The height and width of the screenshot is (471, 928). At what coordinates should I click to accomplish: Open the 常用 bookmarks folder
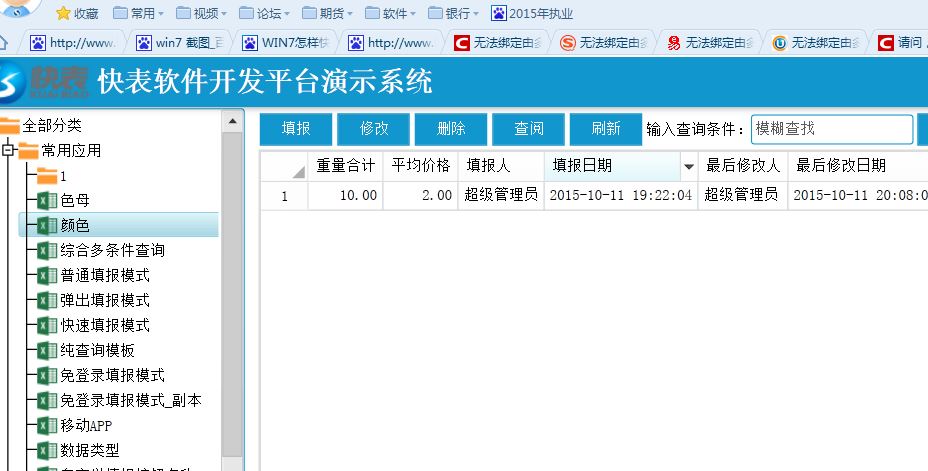138,13
